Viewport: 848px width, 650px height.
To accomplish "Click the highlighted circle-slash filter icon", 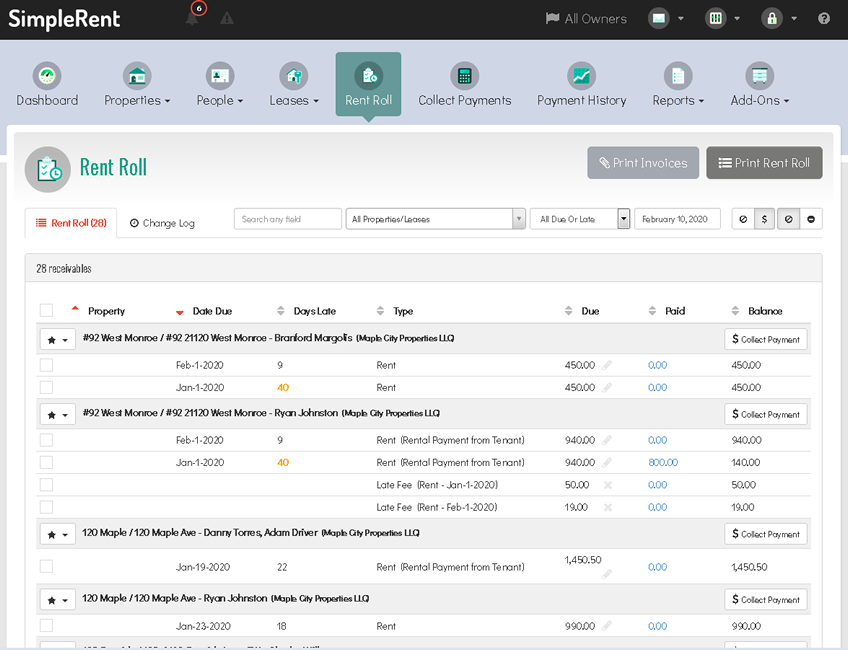I will tap(789, 219).
